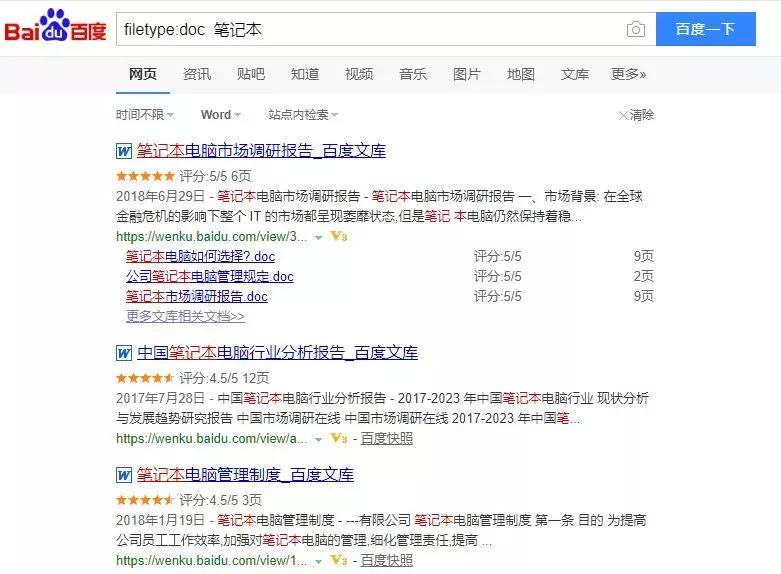This screenshot has width=781, height=574.
Task: Click V3 badge of wenku.baidu.com/view/a result
Action: tap(339, 438)
